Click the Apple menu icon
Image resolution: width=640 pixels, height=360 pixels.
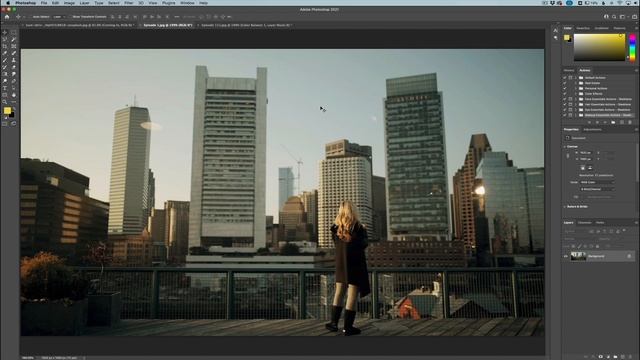tap(7, 3)
